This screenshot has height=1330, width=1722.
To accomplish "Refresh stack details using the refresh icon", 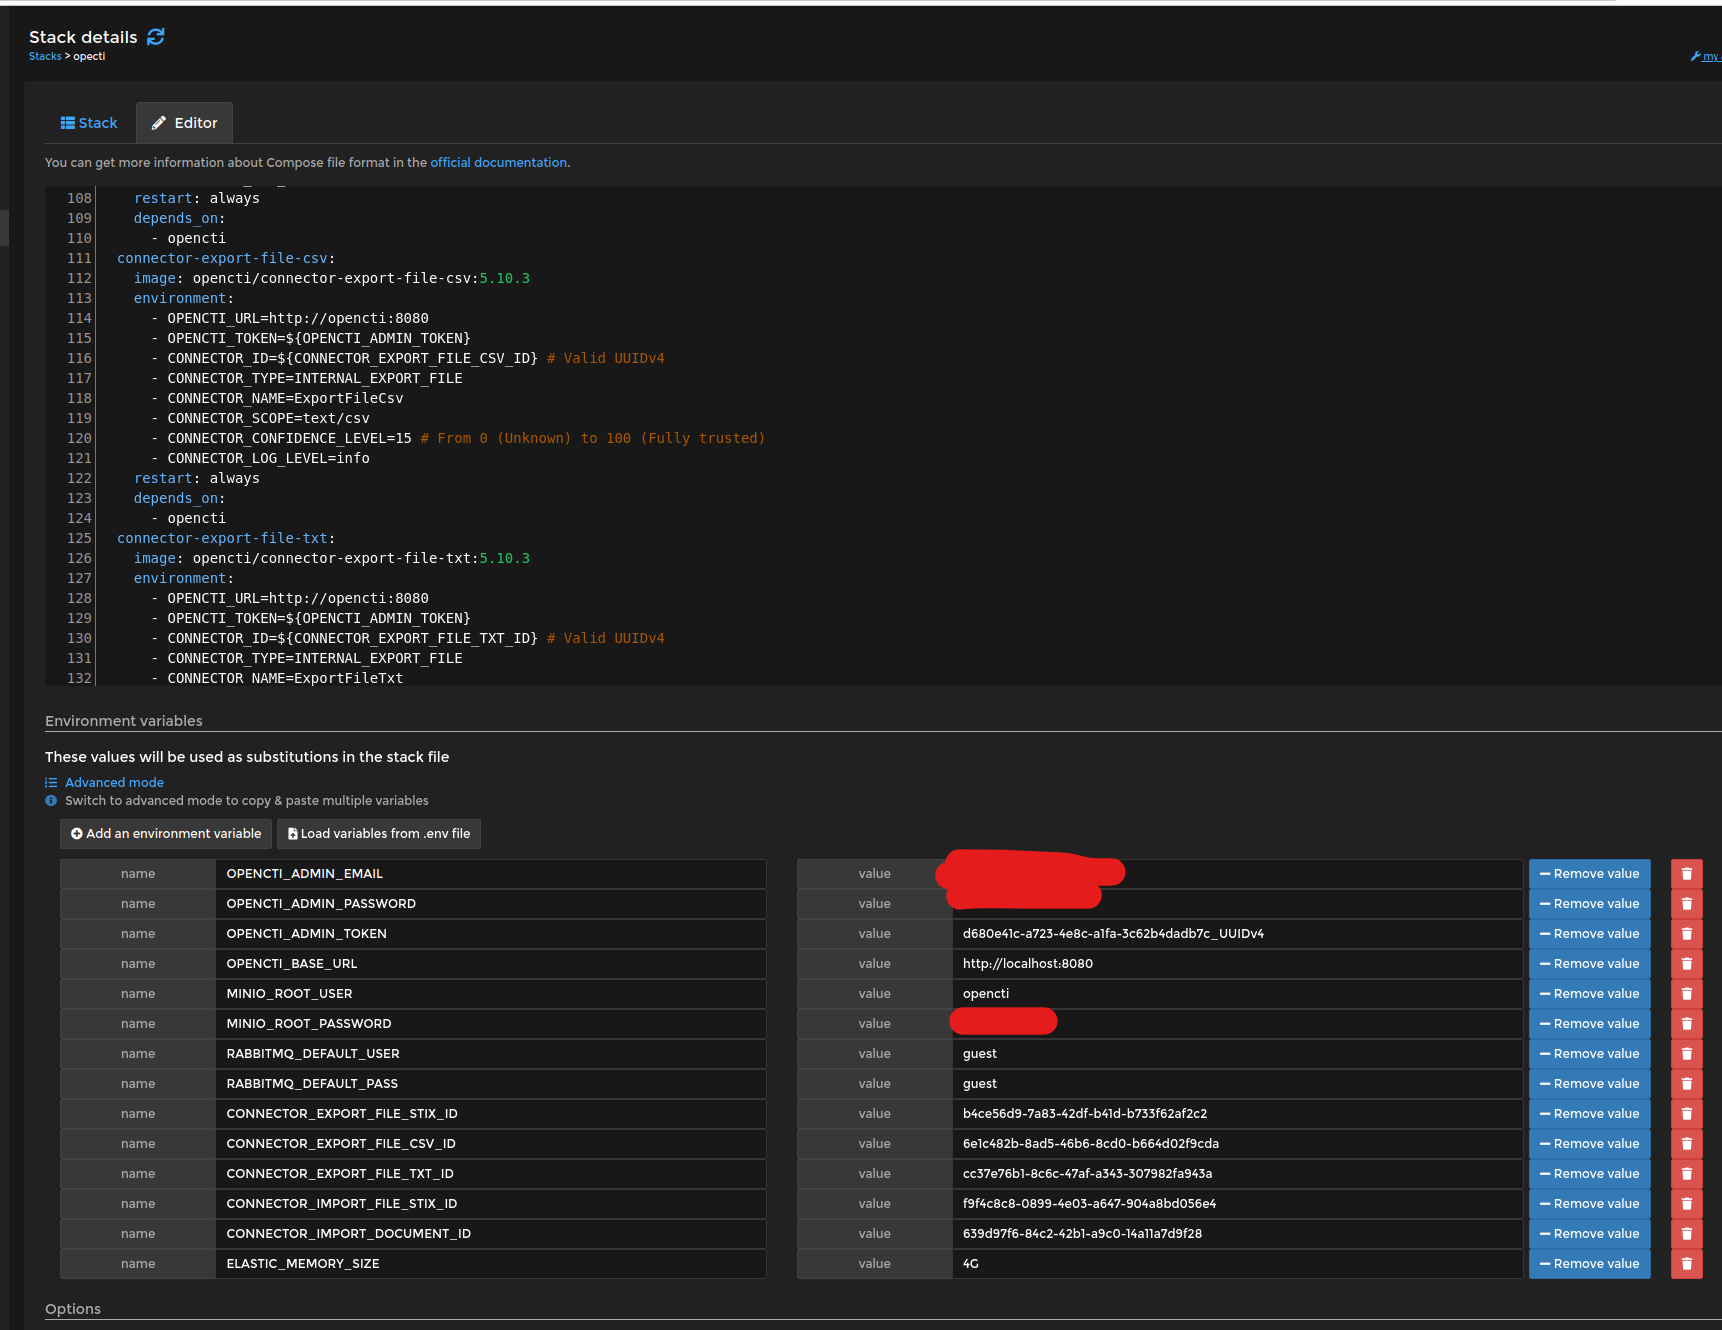I will coord(155,36).
